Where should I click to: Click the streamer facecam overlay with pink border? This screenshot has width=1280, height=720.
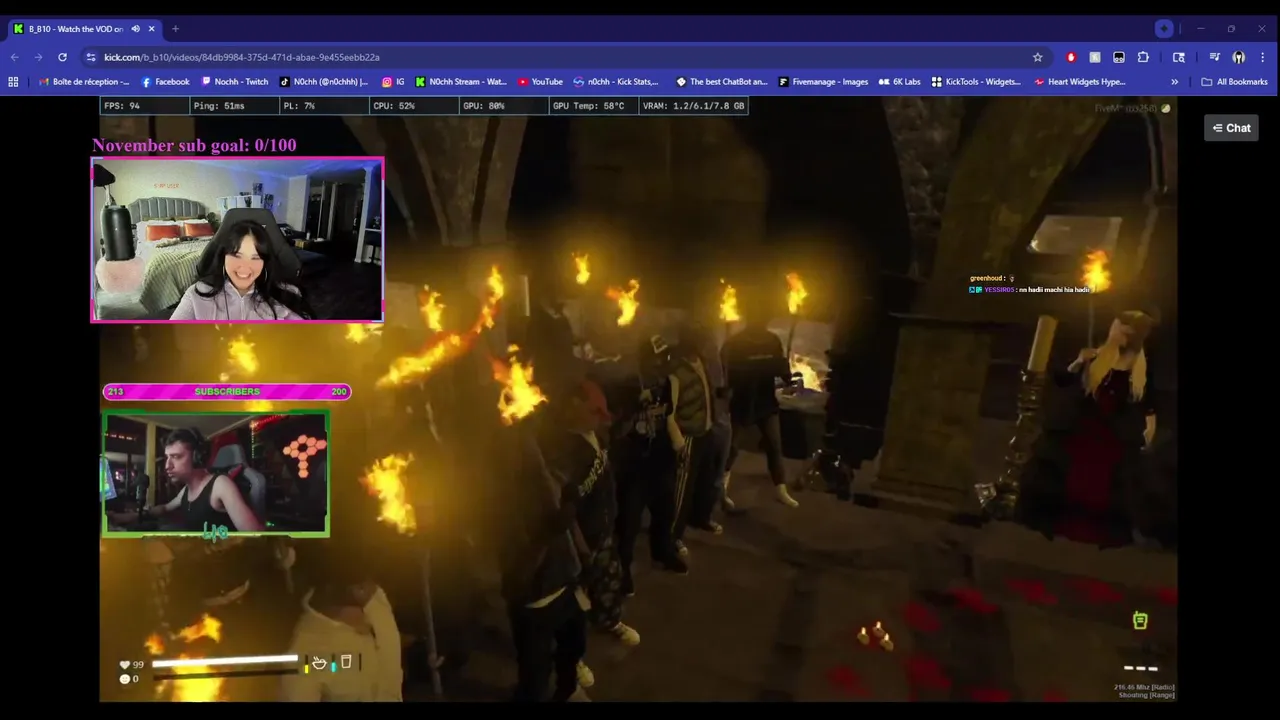(237, 240)
